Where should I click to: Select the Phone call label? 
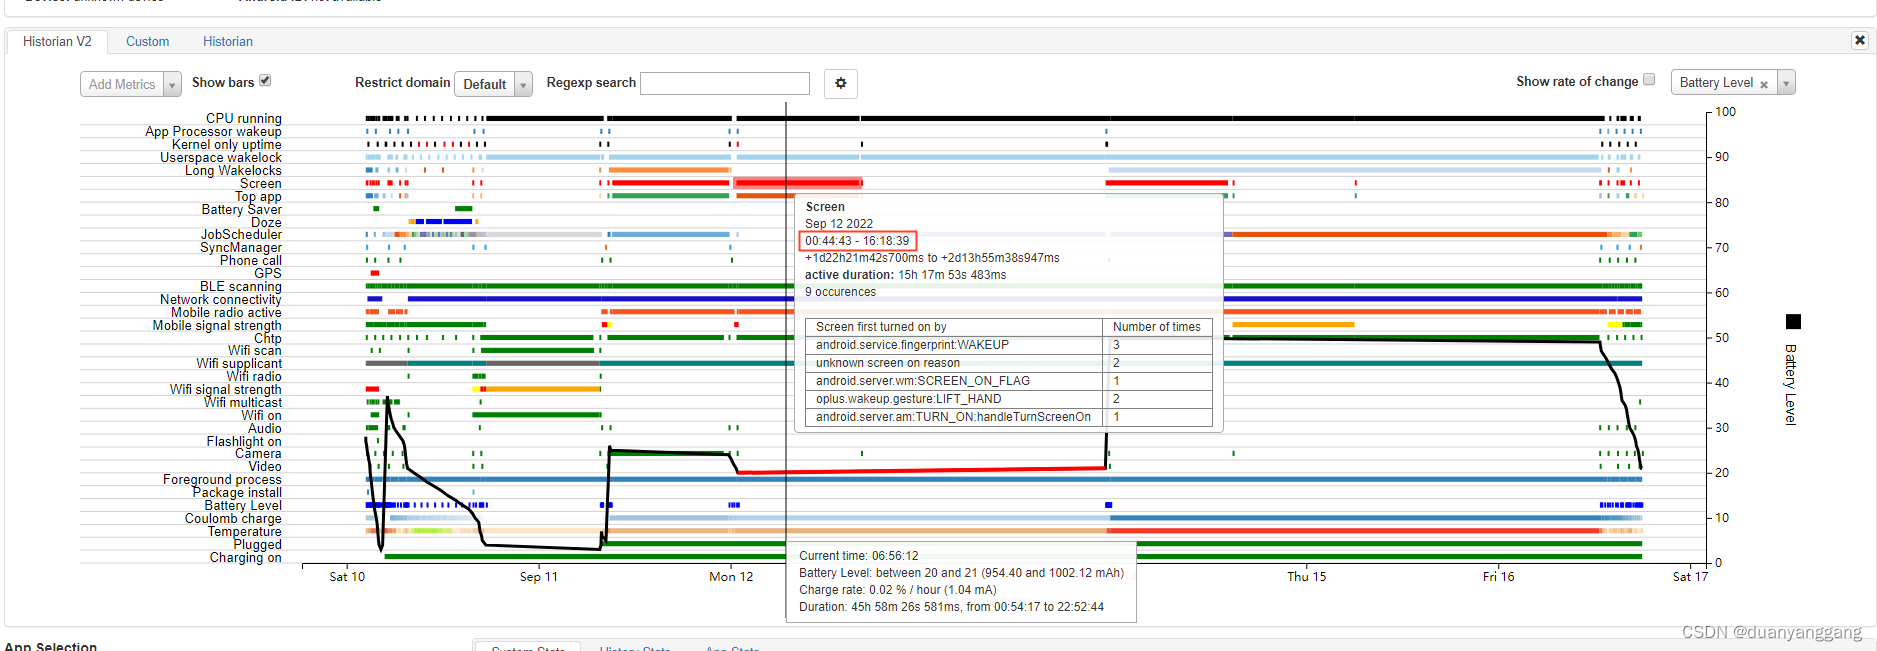click(x=251, y=260)
